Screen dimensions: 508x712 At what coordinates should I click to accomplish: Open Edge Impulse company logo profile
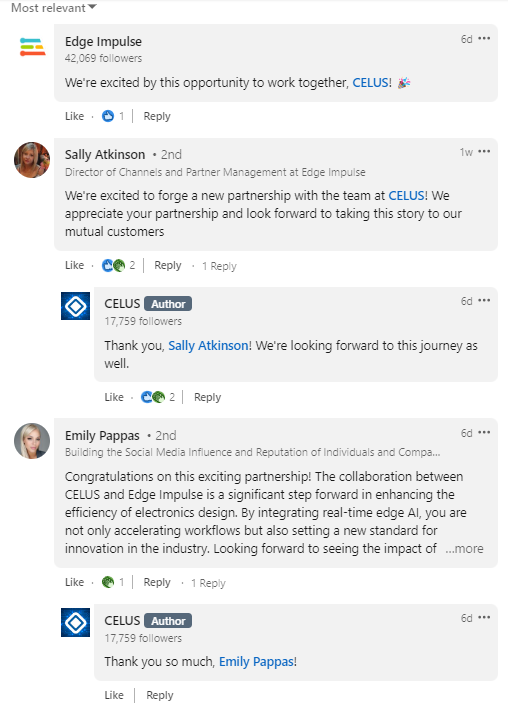(x=32, y=47)
